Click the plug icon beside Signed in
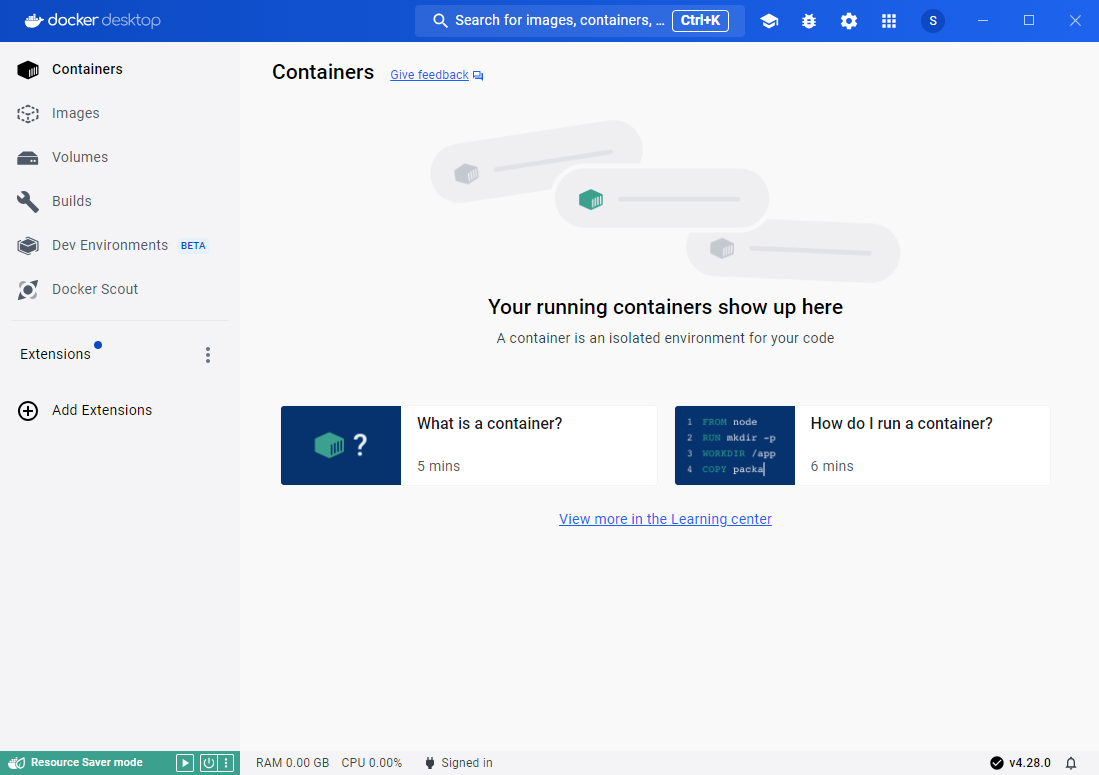The image size is (1099, 775). coord(430,763)
